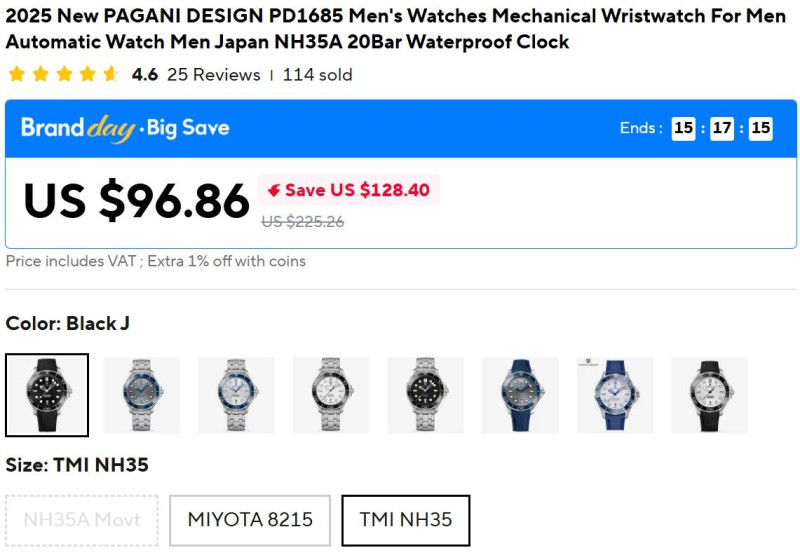
Task: Click the Brand day Big Save logo
Action: (x=125, y=128)
